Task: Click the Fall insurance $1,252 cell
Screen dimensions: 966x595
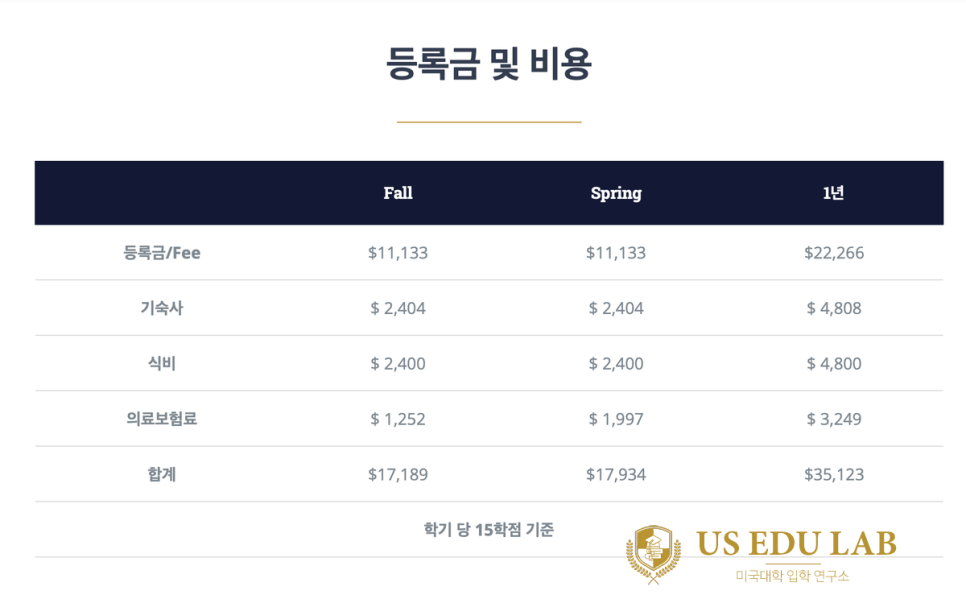Action: coord(398,419)
